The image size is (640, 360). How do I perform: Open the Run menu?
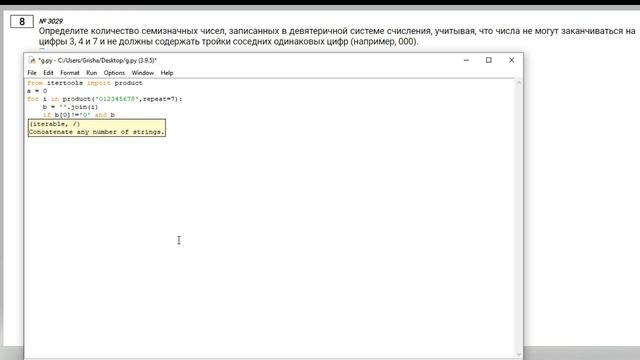(91, 73)
